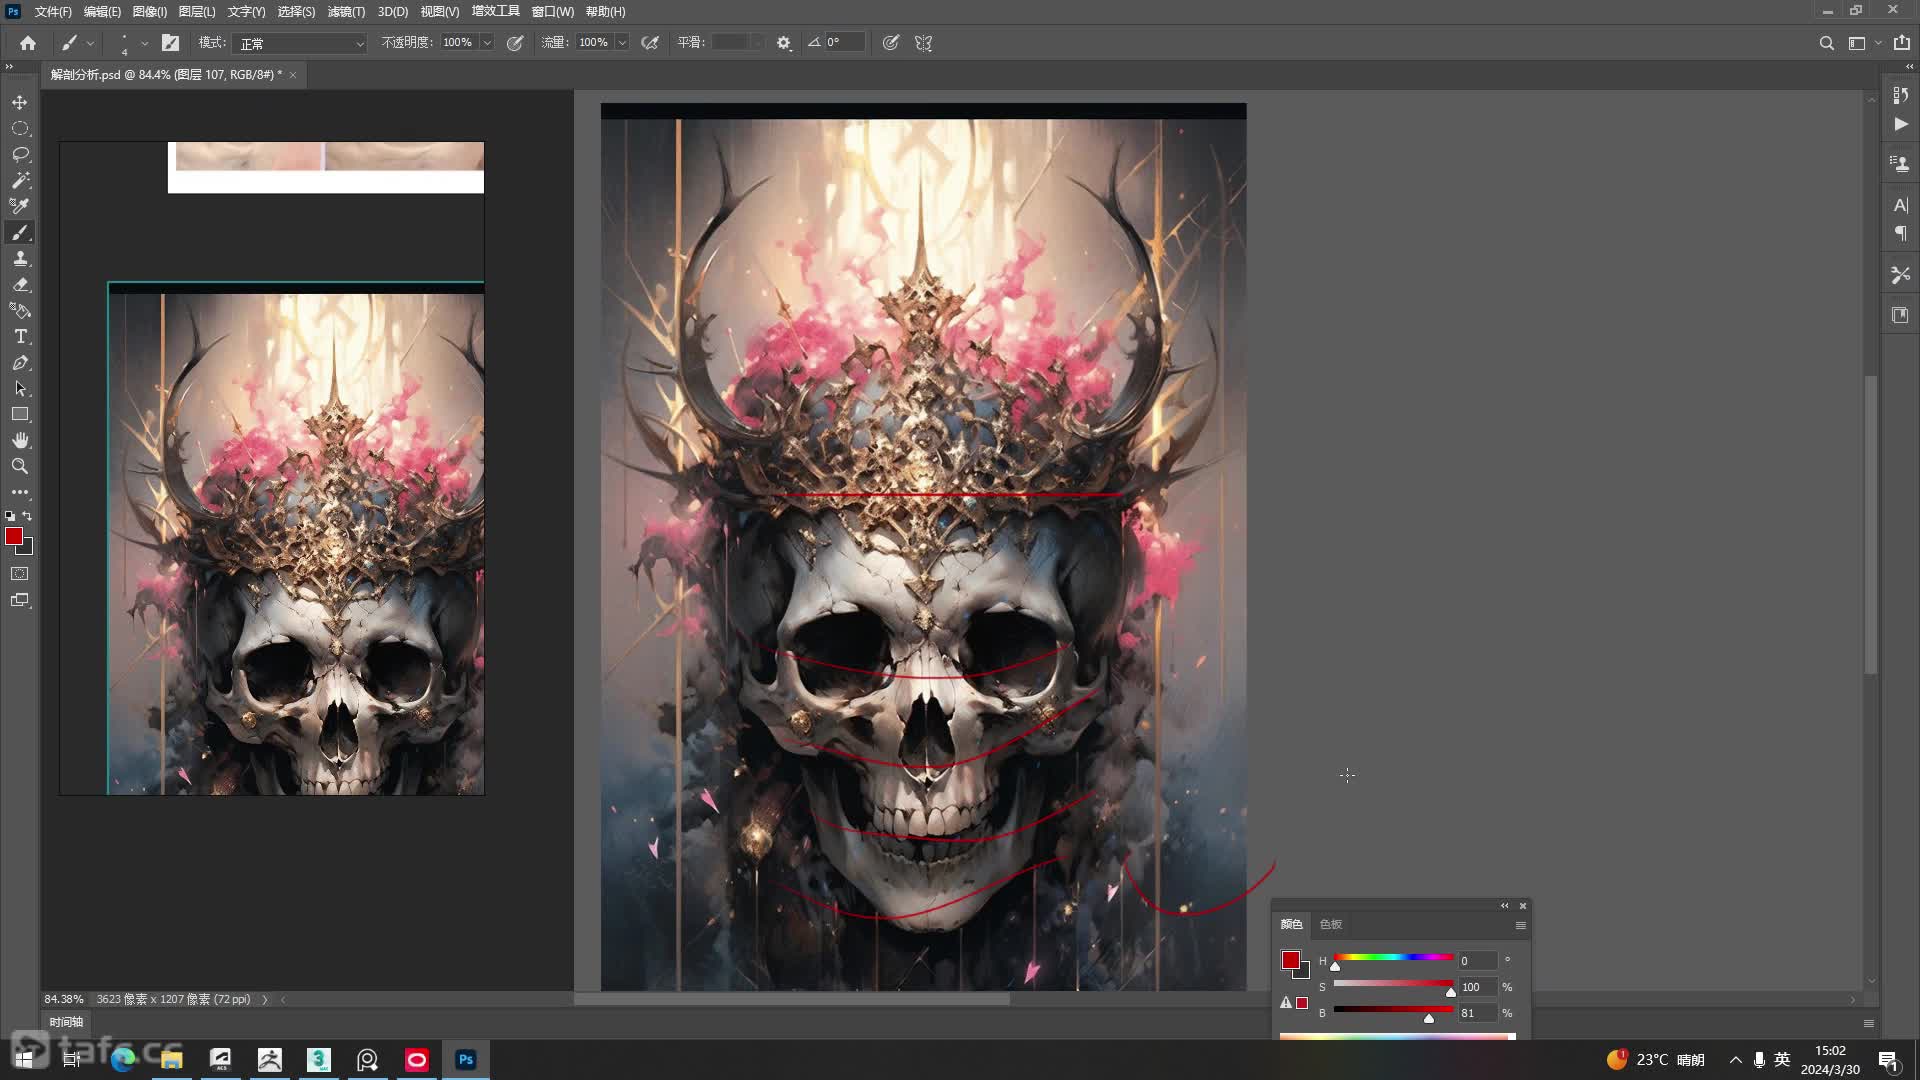Viewport: 1920px width, 1080px height.
Task: Select the Zoom tool
Action: 20,467
